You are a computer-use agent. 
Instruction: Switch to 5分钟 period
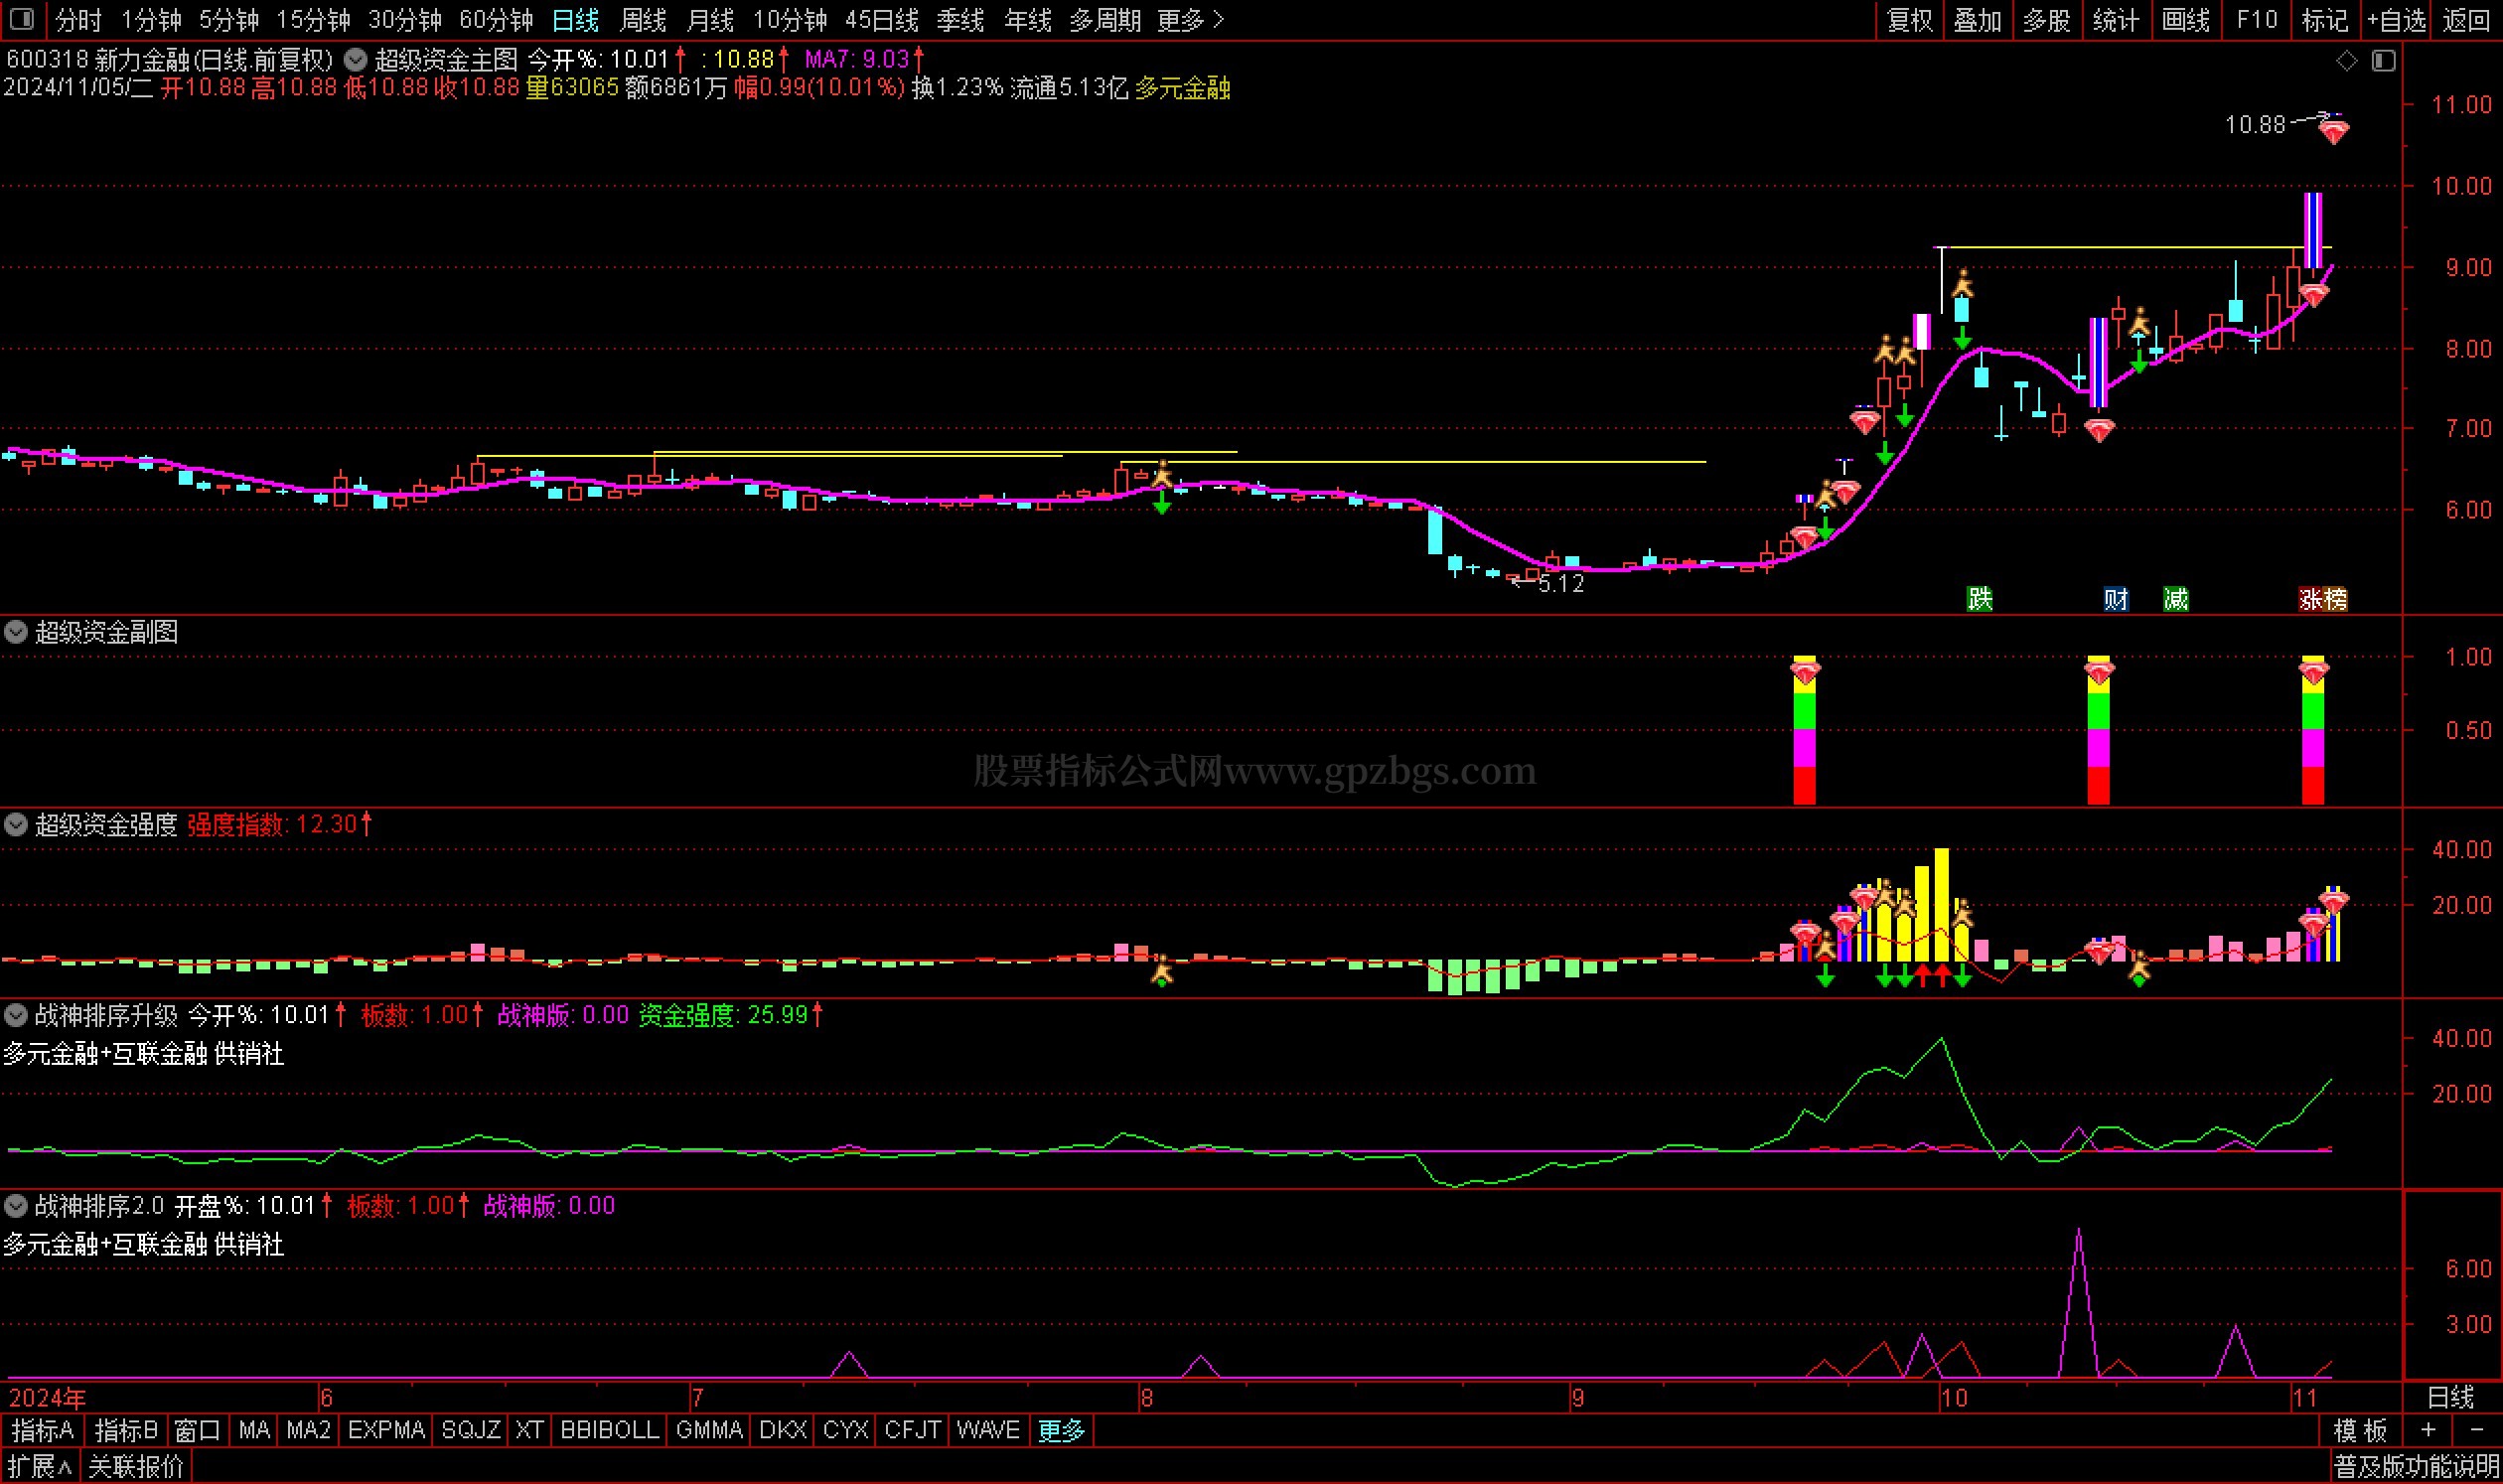[229, 20]
